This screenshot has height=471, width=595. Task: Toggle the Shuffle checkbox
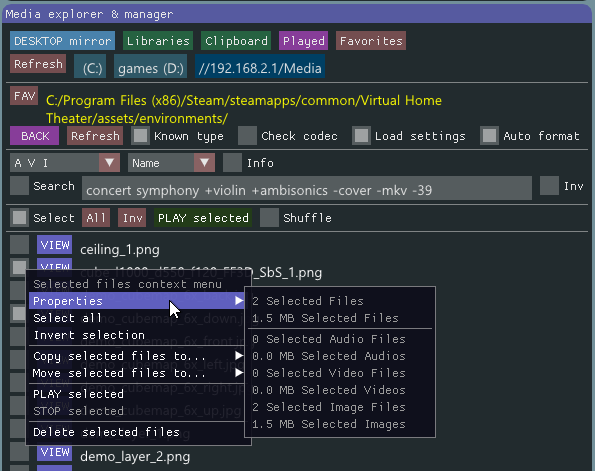pyautogui.click(x=269, y=218)
